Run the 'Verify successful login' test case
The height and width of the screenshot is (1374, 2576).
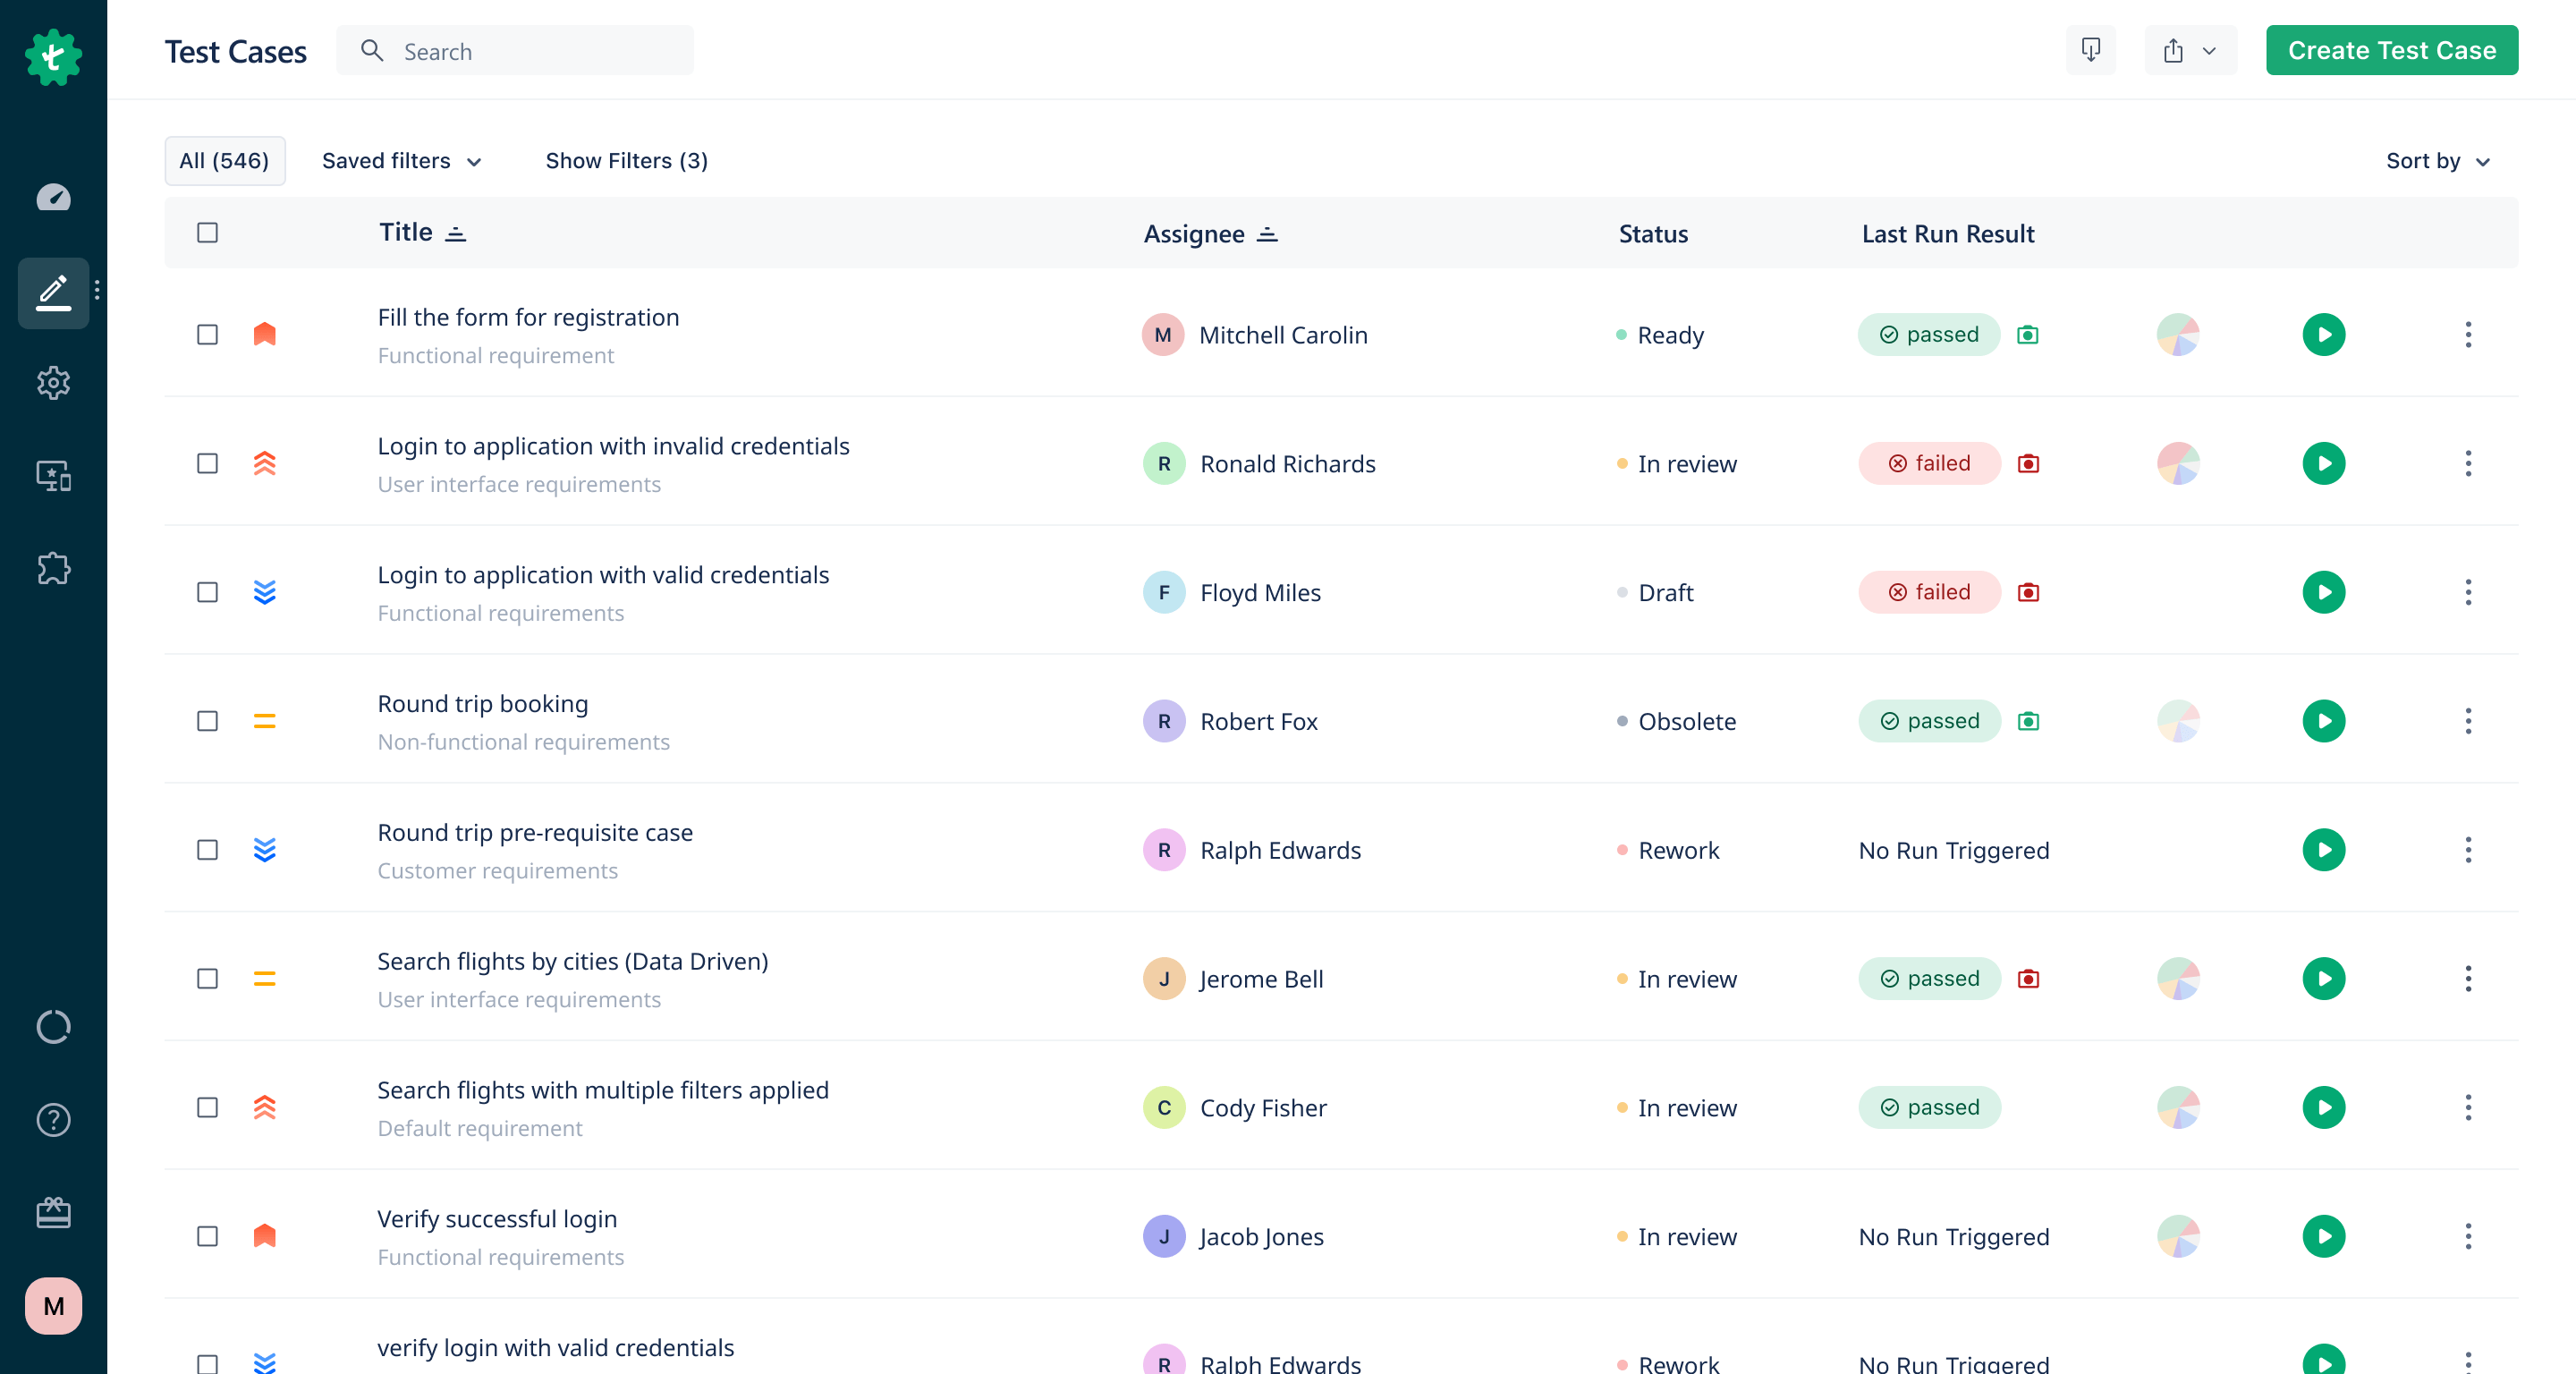(2324, 1236)
